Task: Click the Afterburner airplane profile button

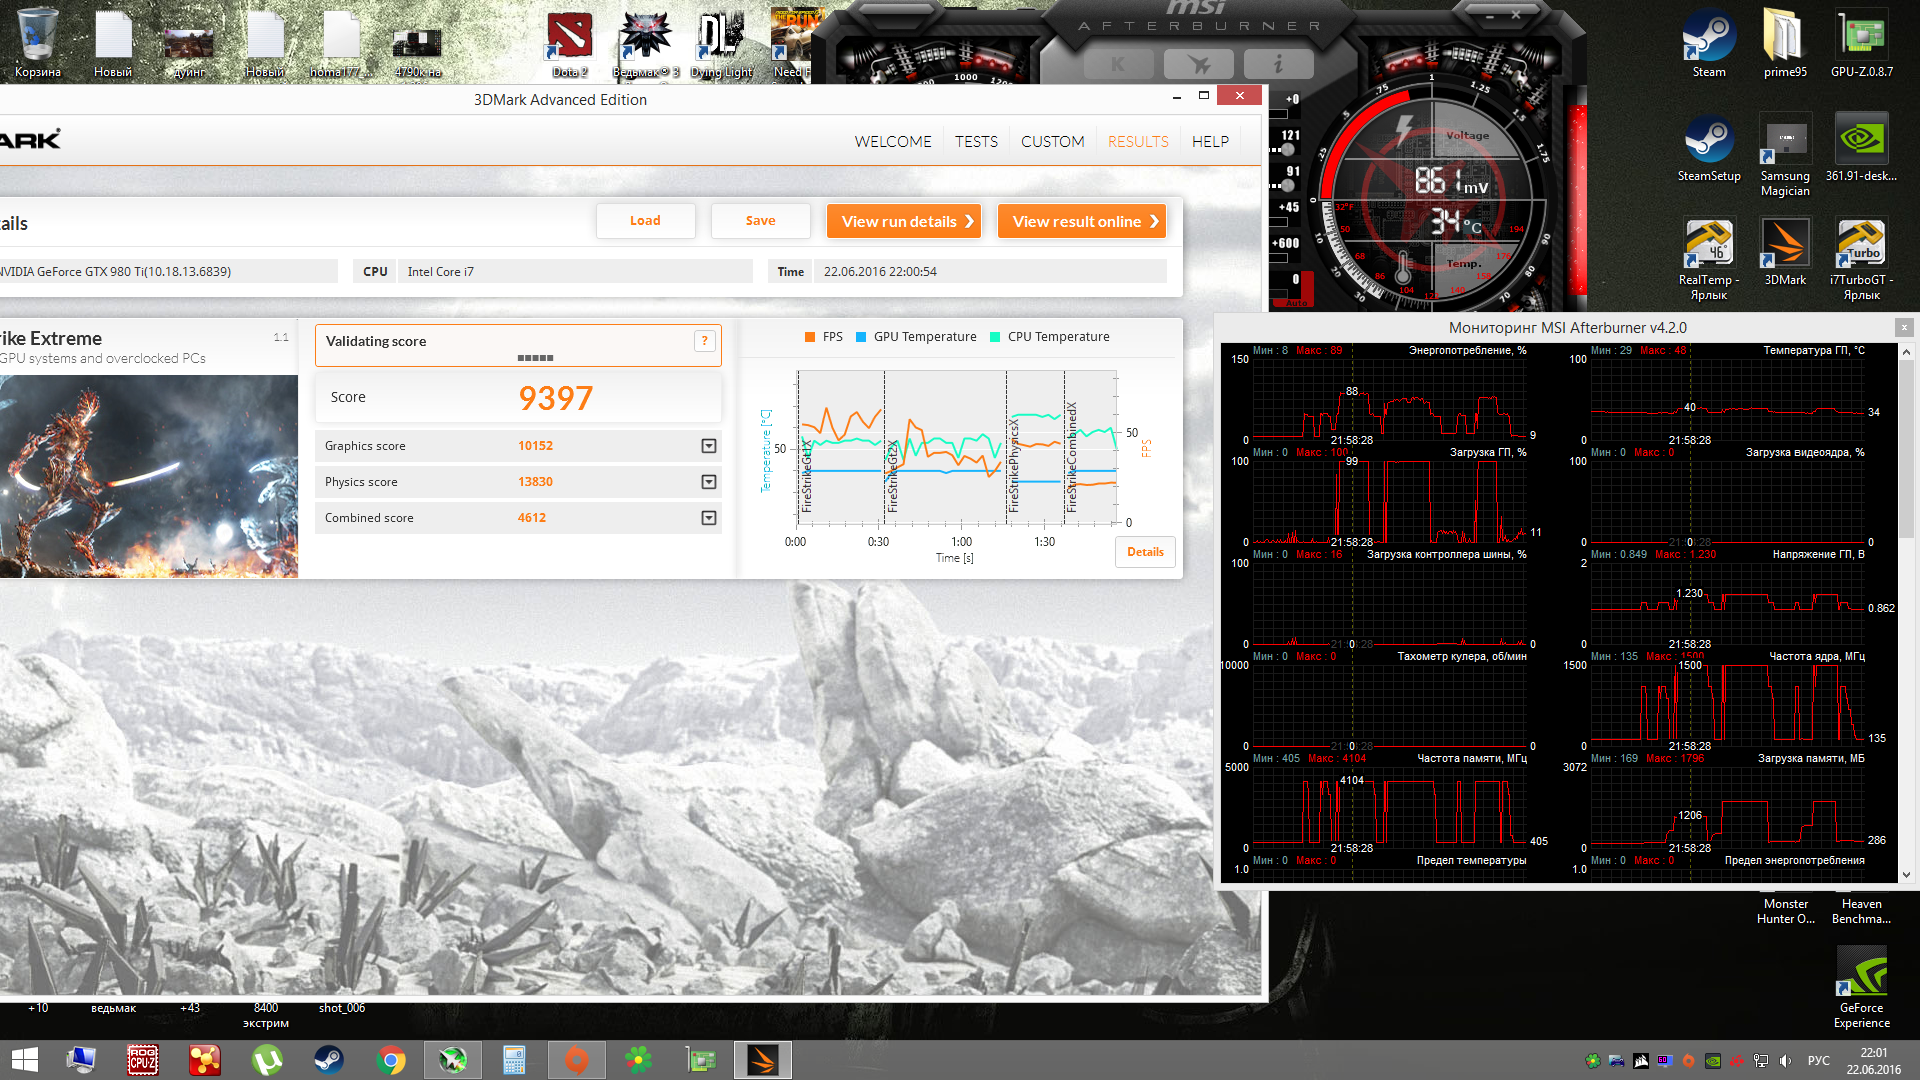Action: point(1198,65)
